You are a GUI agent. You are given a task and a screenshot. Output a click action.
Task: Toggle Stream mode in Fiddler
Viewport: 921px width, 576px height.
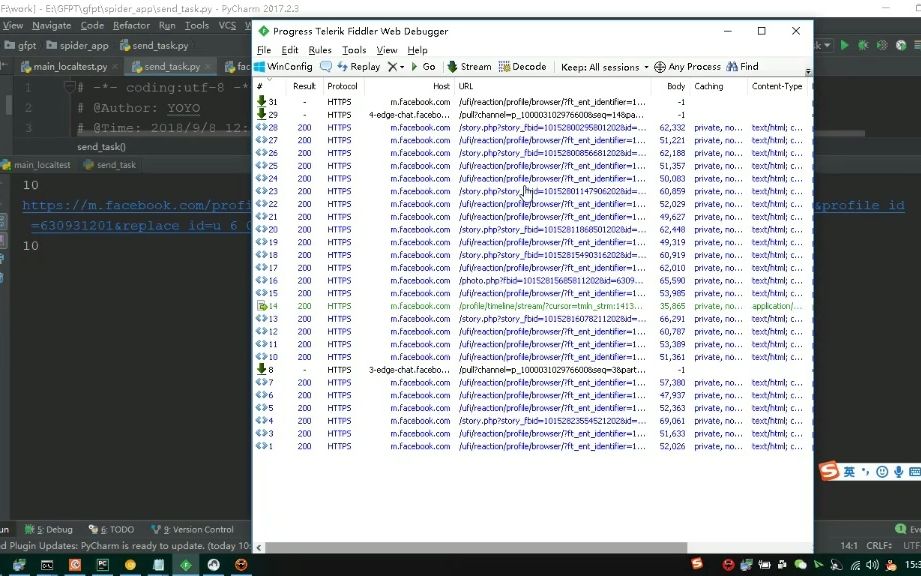coord(467,66)
